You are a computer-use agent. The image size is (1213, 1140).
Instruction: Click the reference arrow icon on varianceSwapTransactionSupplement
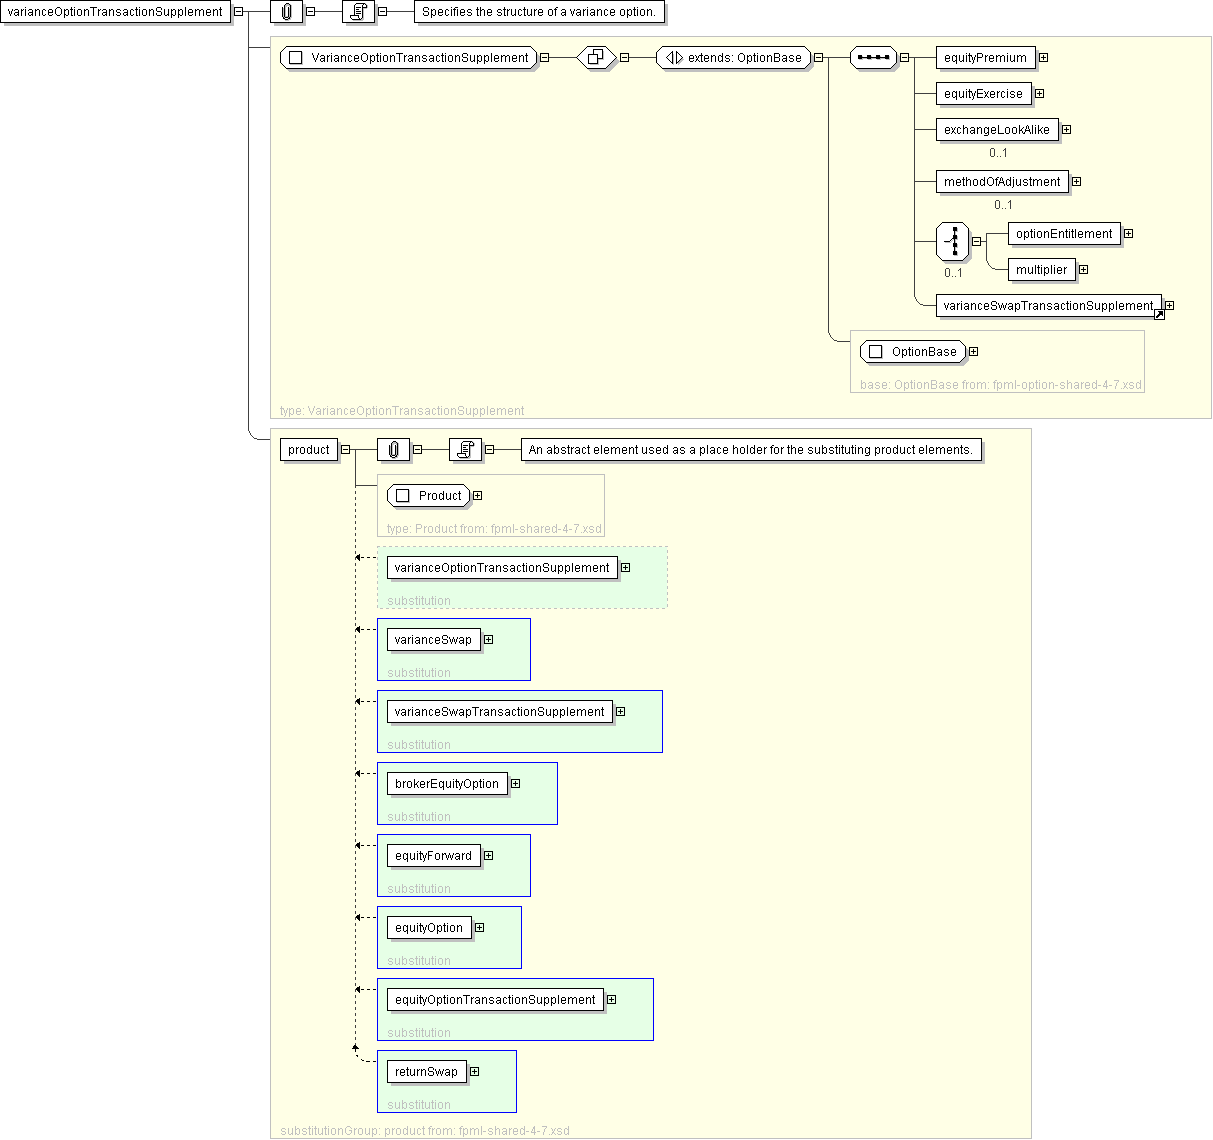coord(1159,314)
